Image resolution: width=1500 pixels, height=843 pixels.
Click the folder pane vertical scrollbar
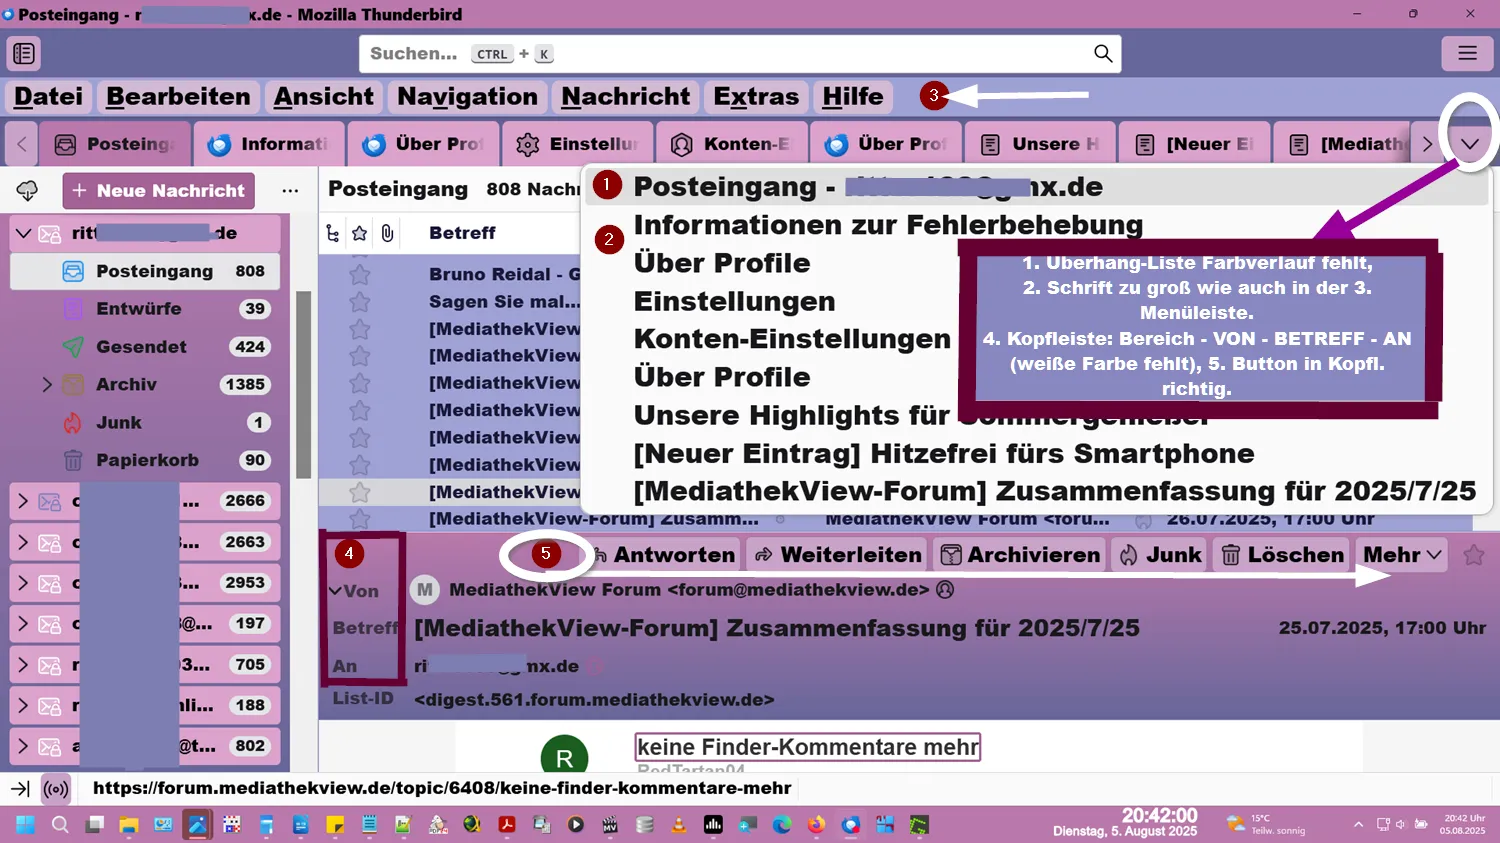(x=304, y=385)
